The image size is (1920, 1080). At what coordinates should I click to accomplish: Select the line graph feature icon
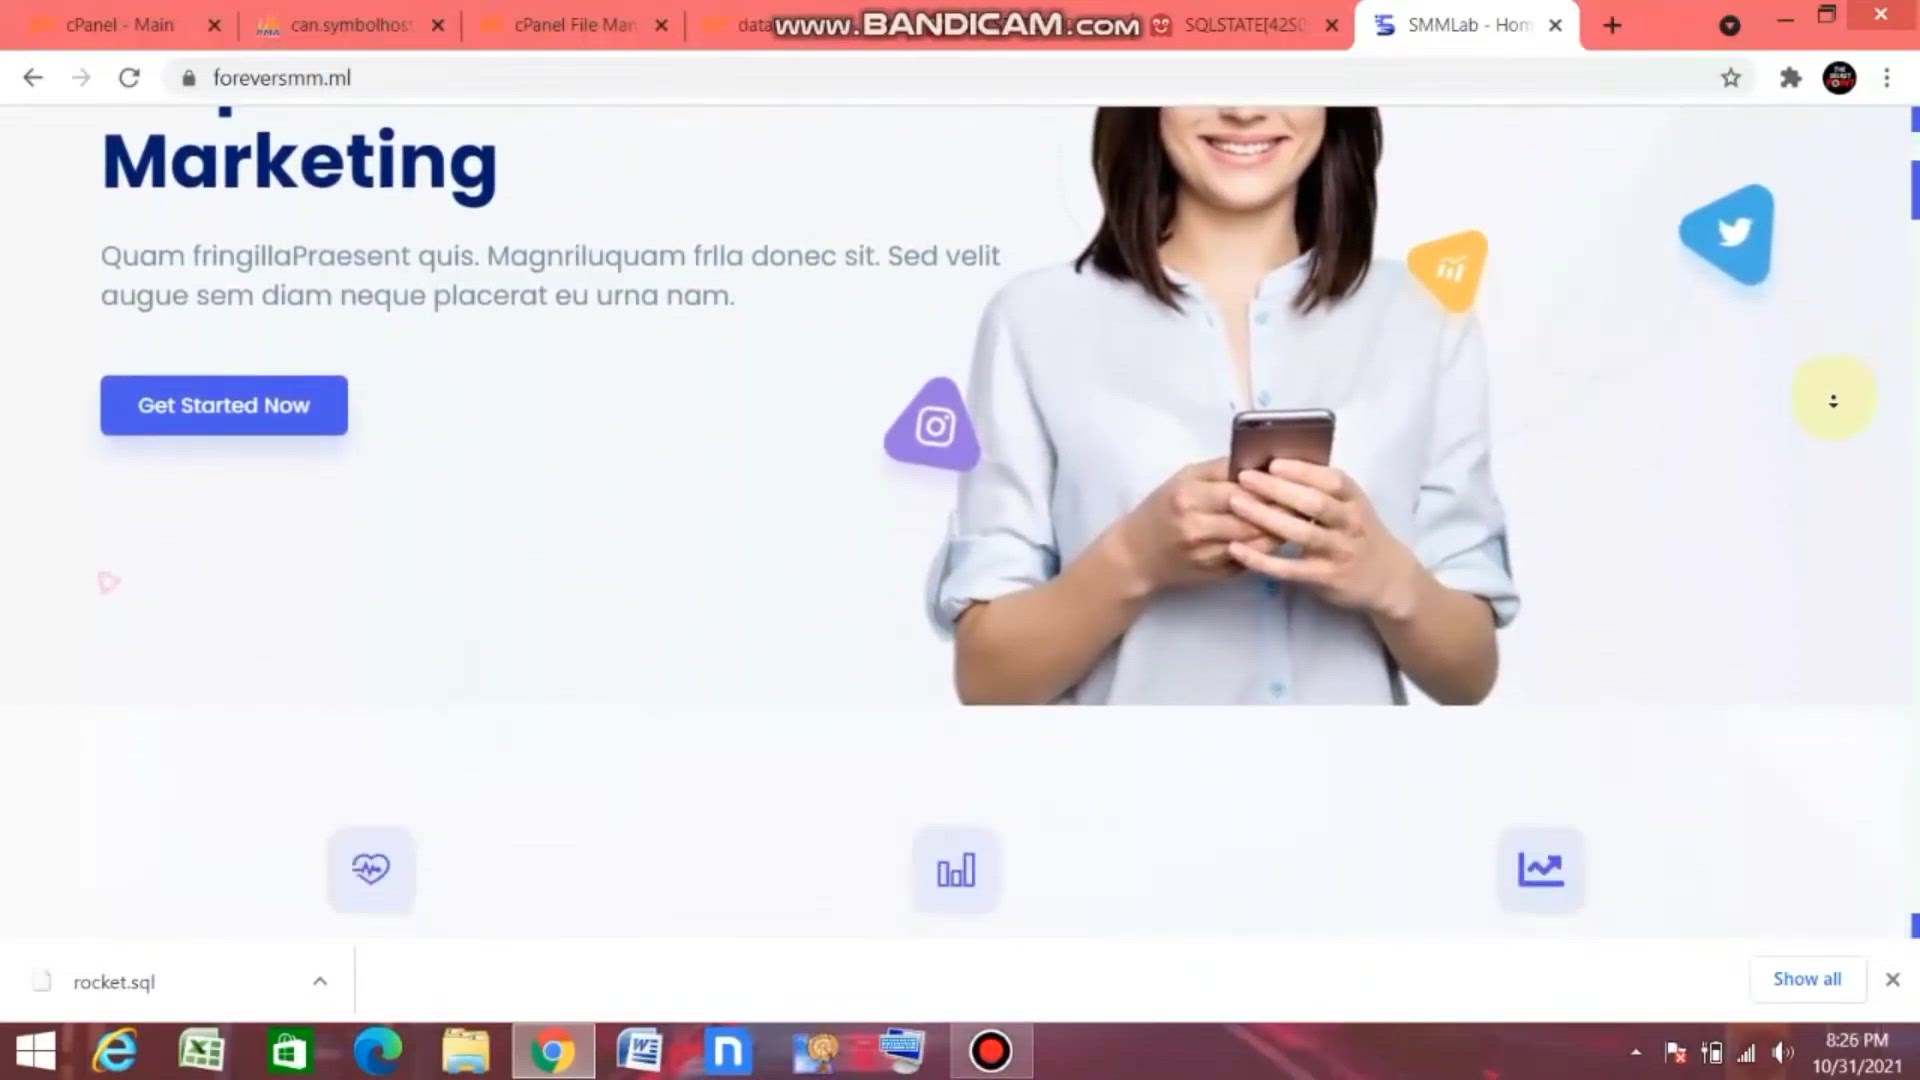coord(1540,869)
